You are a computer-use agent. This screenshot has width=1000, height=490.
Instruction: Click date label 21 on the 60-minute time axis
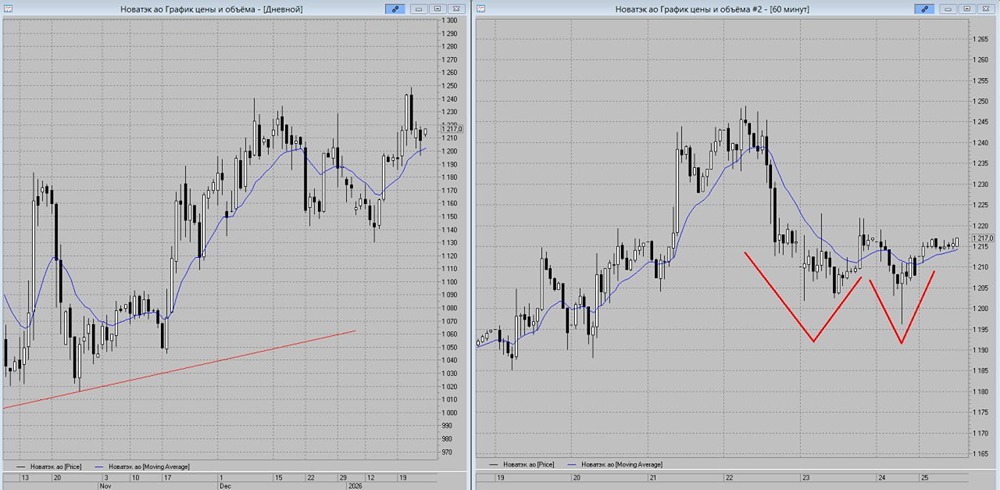(653, 477)
